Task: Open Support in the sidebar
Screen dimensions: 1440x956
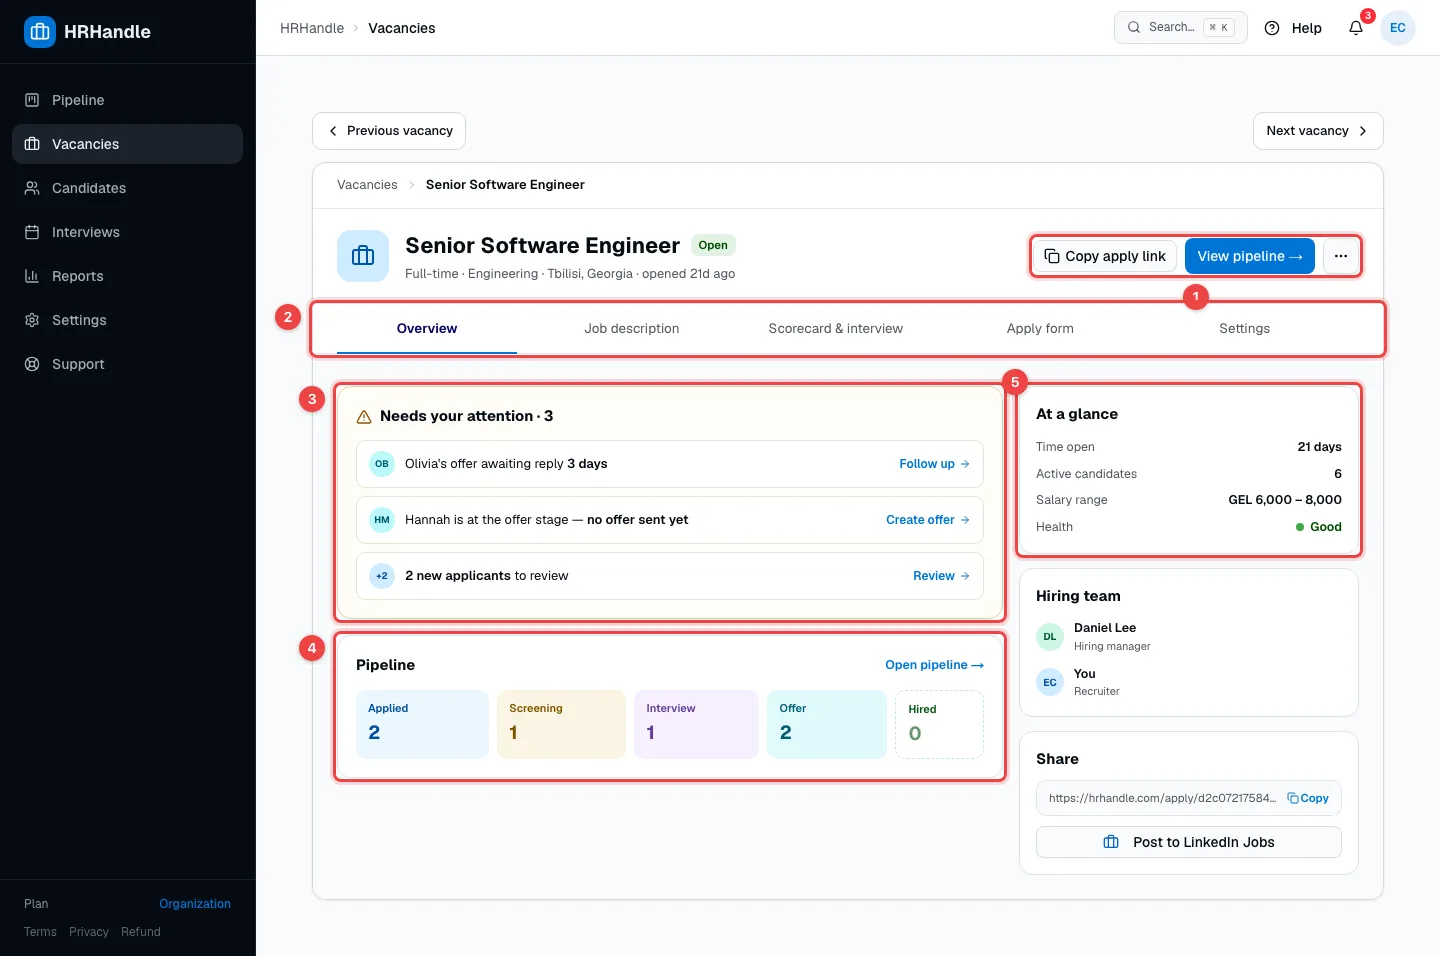Action: 127,364
